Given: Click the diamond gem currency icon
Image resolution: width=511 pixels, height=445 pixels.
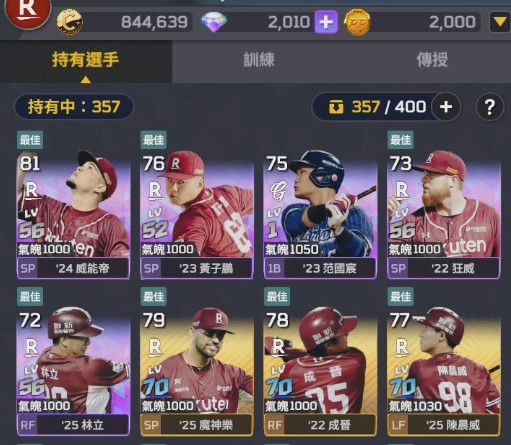Looking at the screenshot, I should coord(214,22).
